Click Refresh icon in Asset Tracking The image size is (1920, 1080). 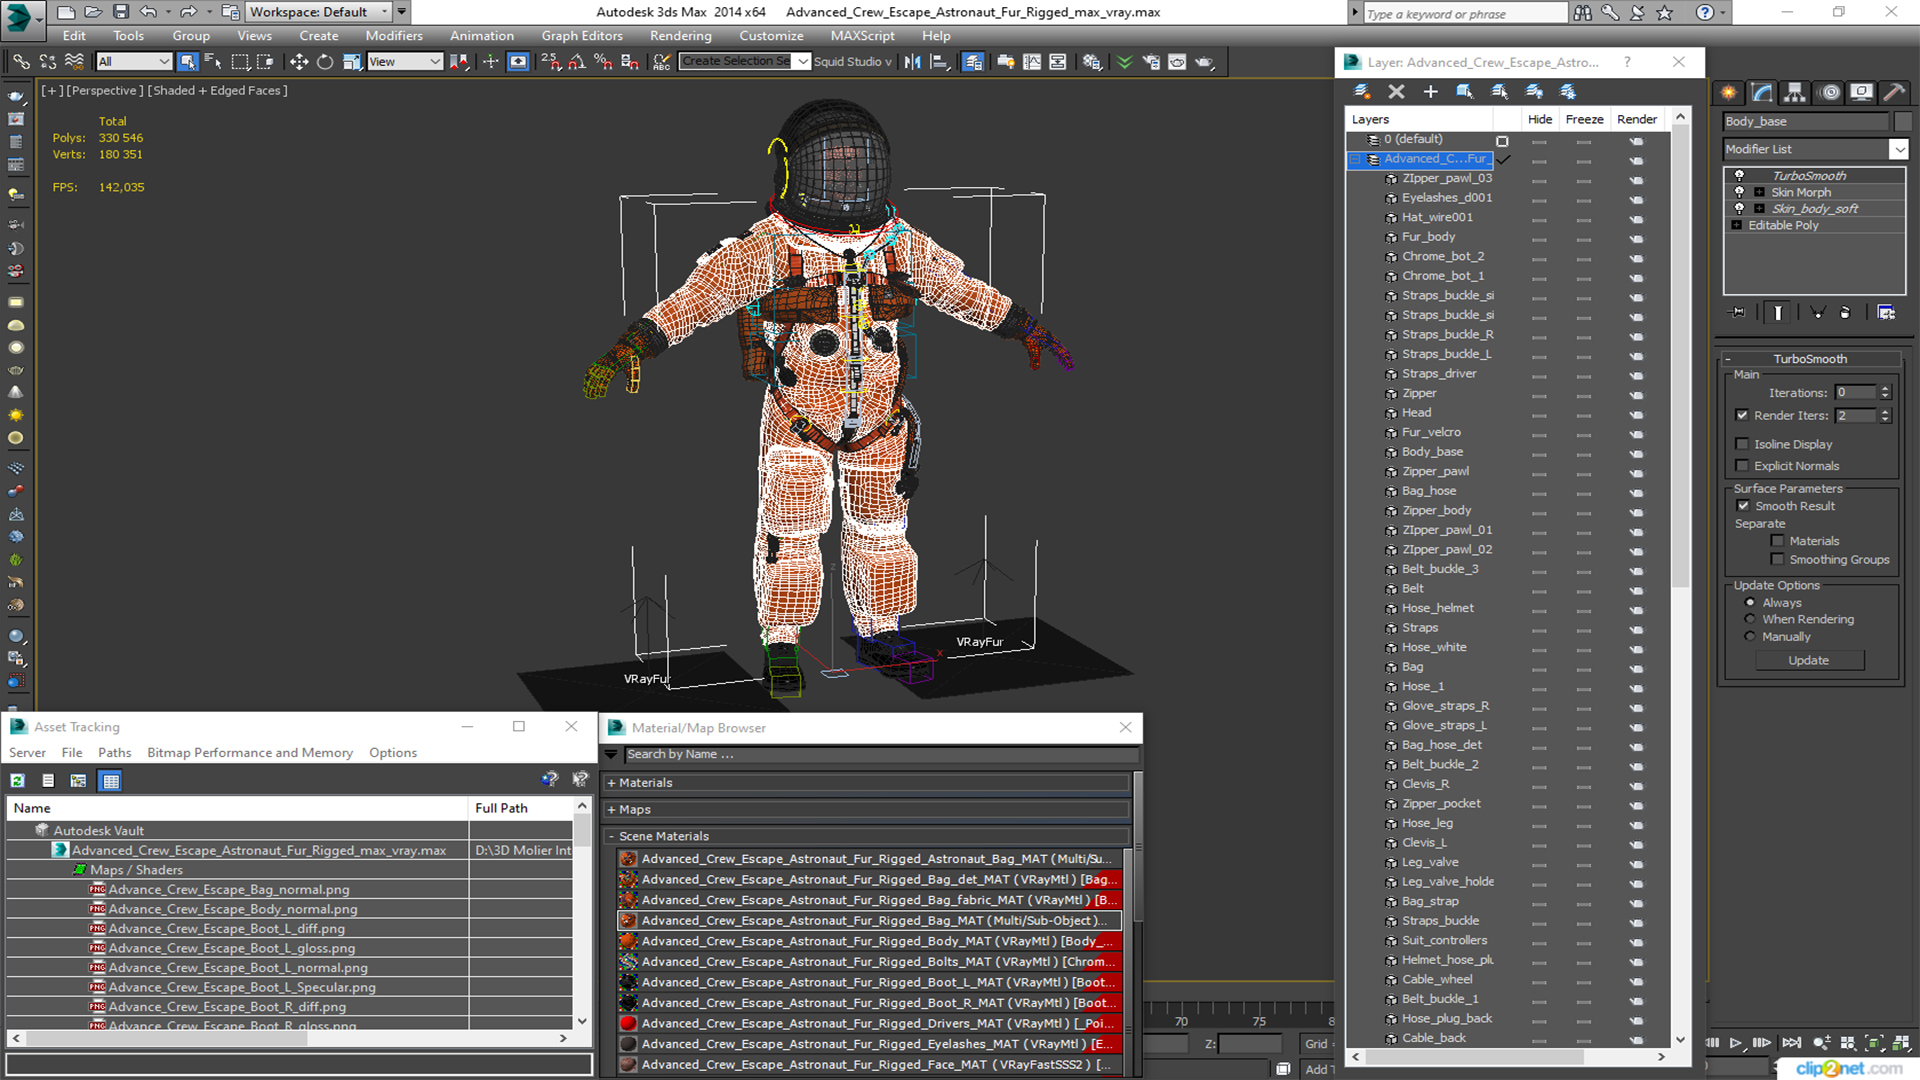(18, 781)
